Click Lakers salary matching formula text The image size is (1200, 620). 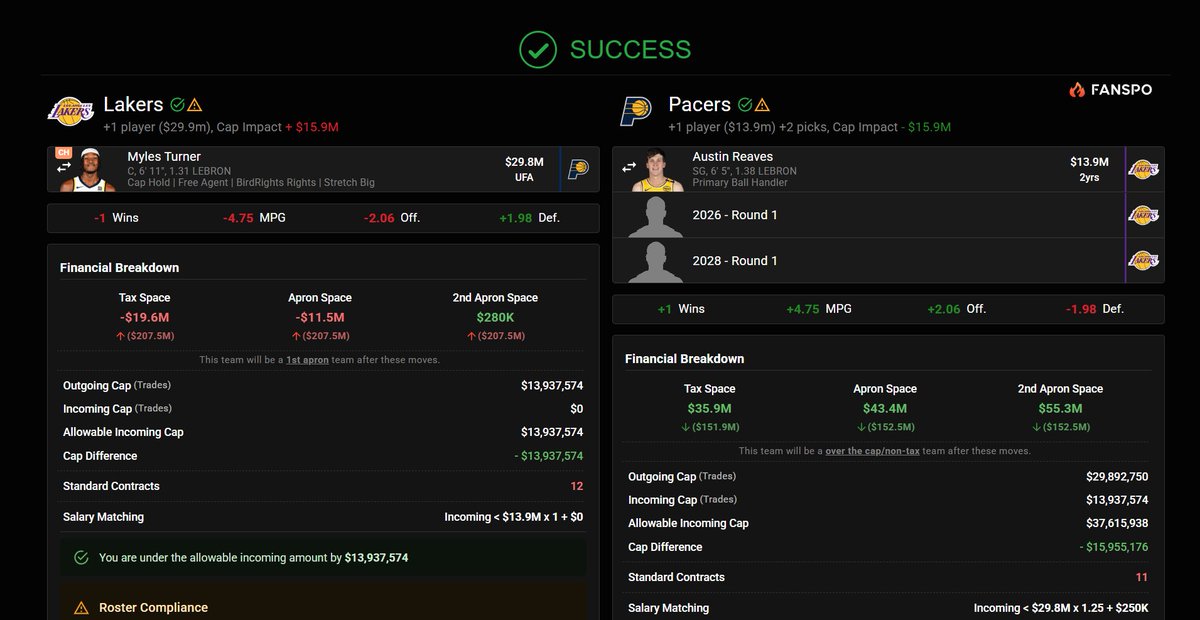point(514,517)
